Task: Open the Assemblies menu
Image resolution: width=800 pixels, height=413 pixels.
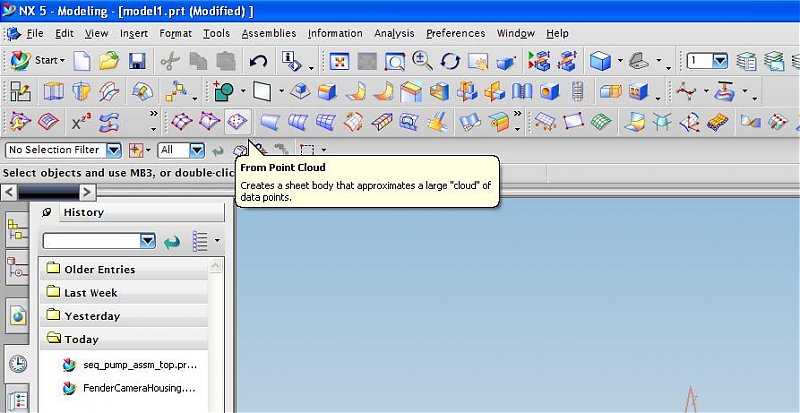Action: 269,33
